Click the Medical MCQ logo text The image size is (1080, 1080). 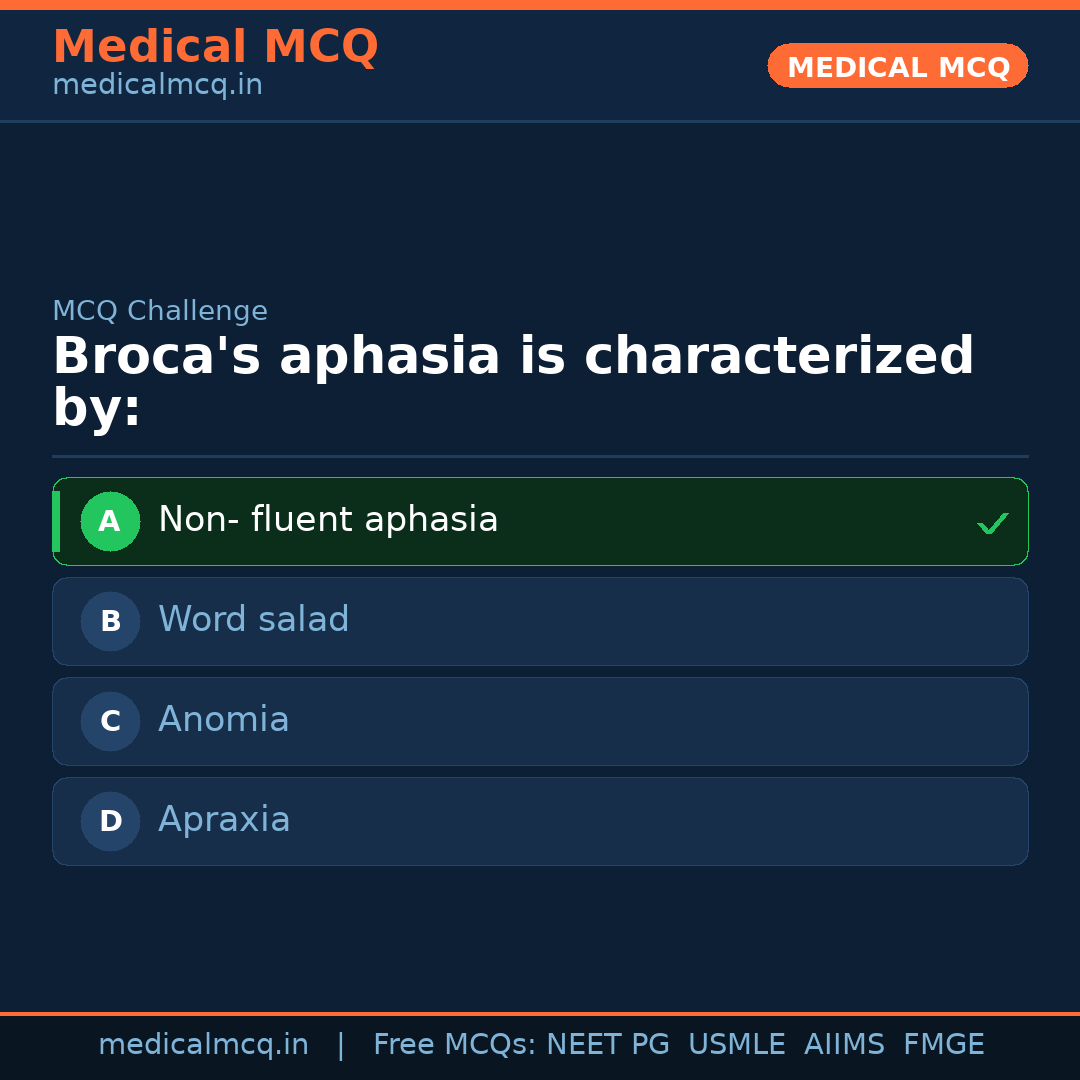[215, 46]
